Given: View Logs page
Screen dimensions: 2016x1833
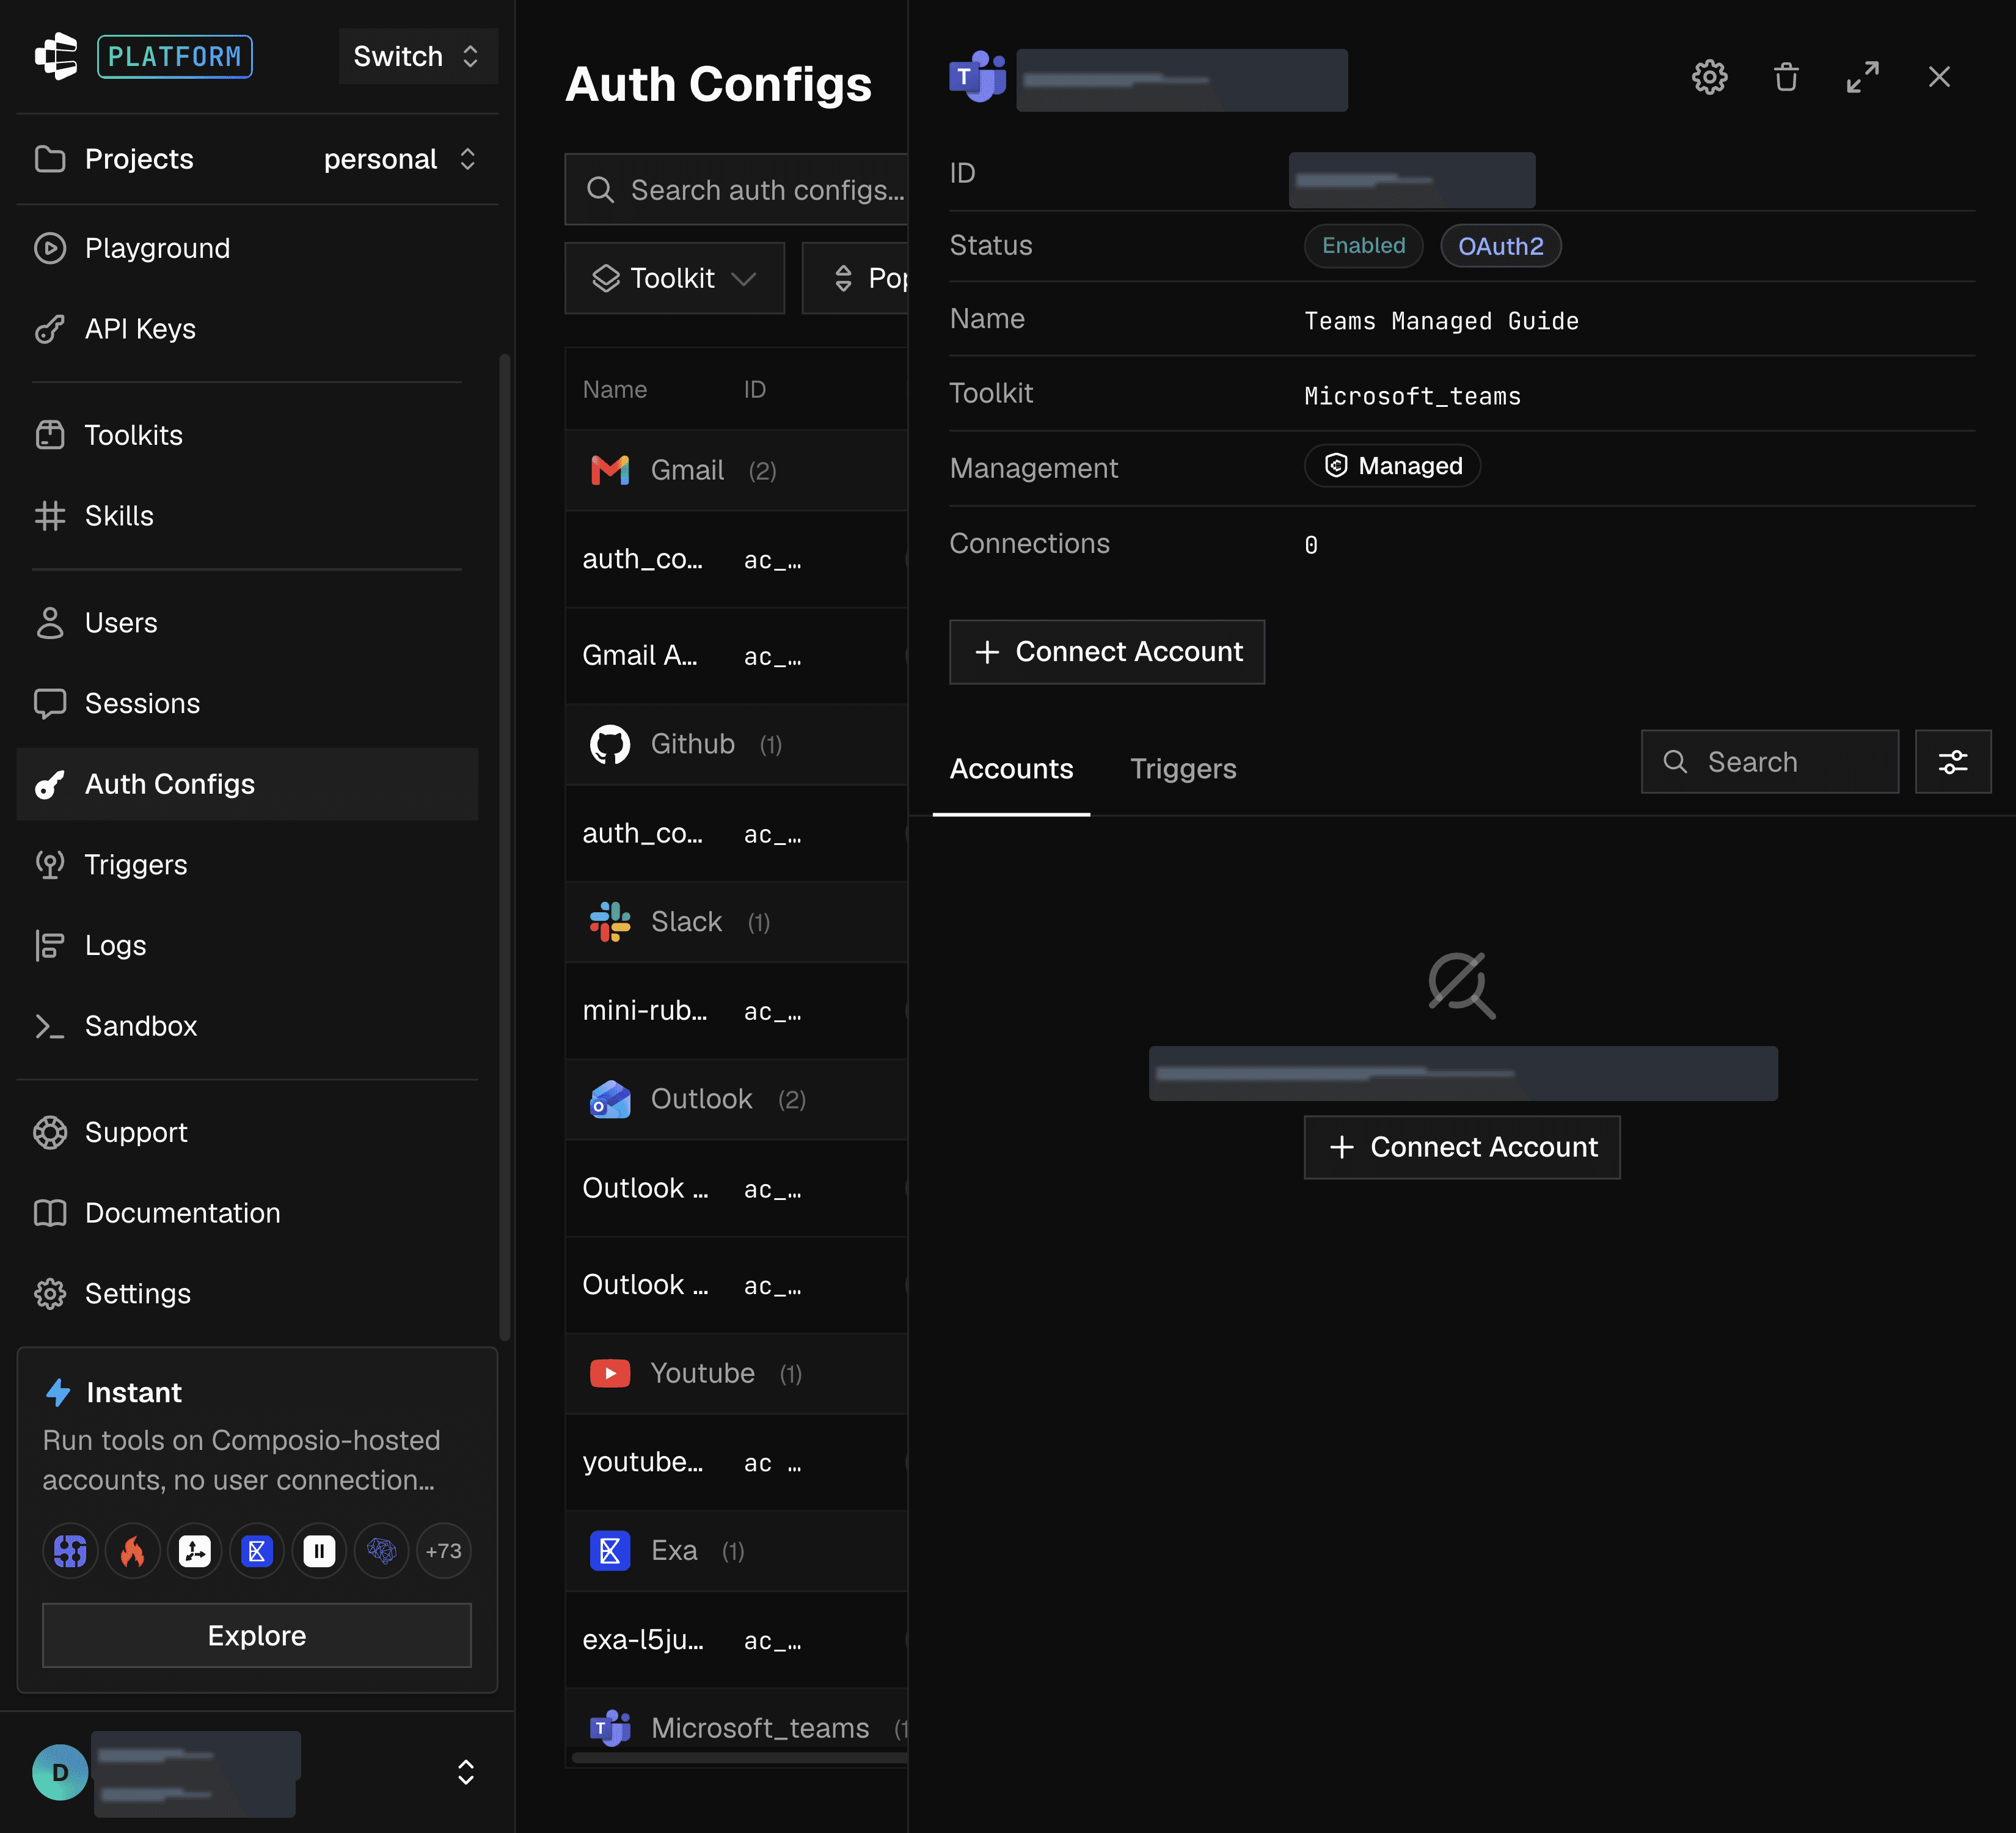Looking at the screenshot, I should pos(247,946).
